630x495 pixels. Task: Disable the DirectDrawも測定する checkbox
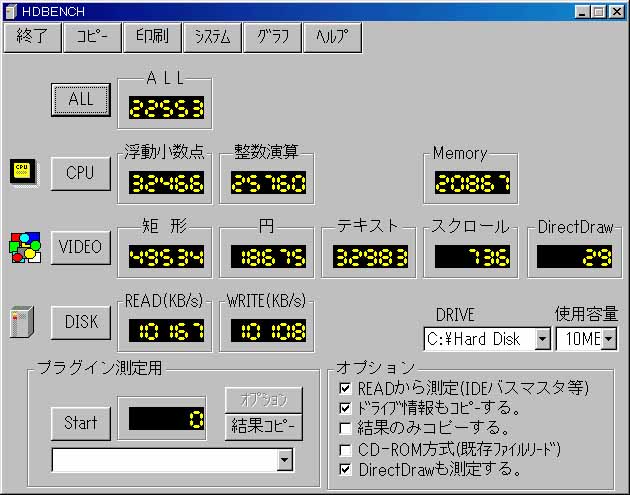[346, 469]
